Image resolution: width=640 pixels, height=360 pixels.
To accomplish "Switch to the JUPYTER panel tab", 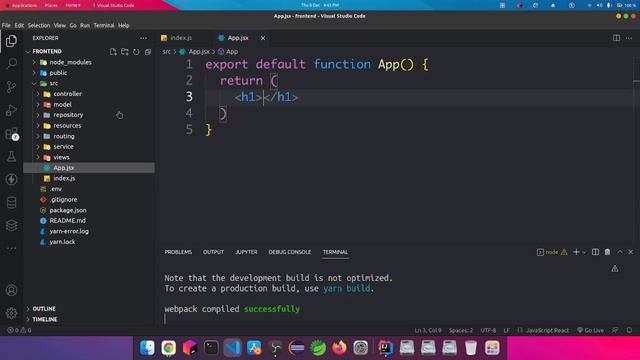I will coord(246,252).
